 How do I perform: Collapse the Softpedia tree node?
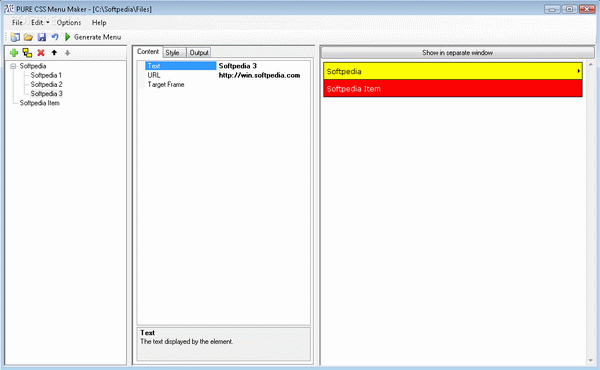pyautogui.click(x=13, y=66)
